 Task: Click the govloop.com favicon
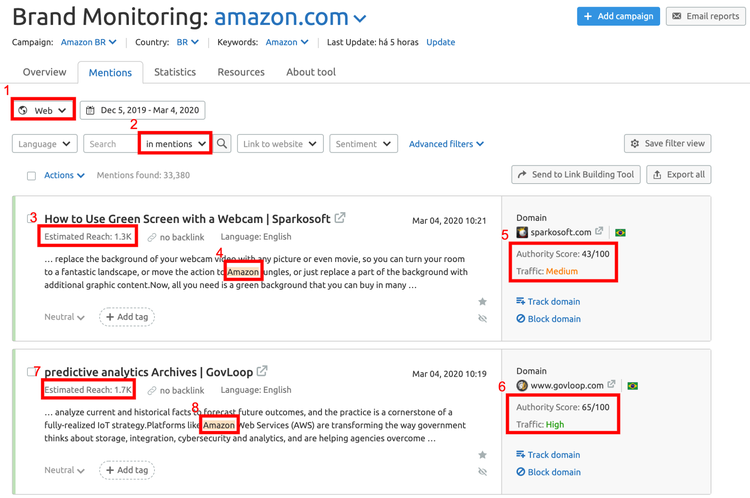click(522, 386)
